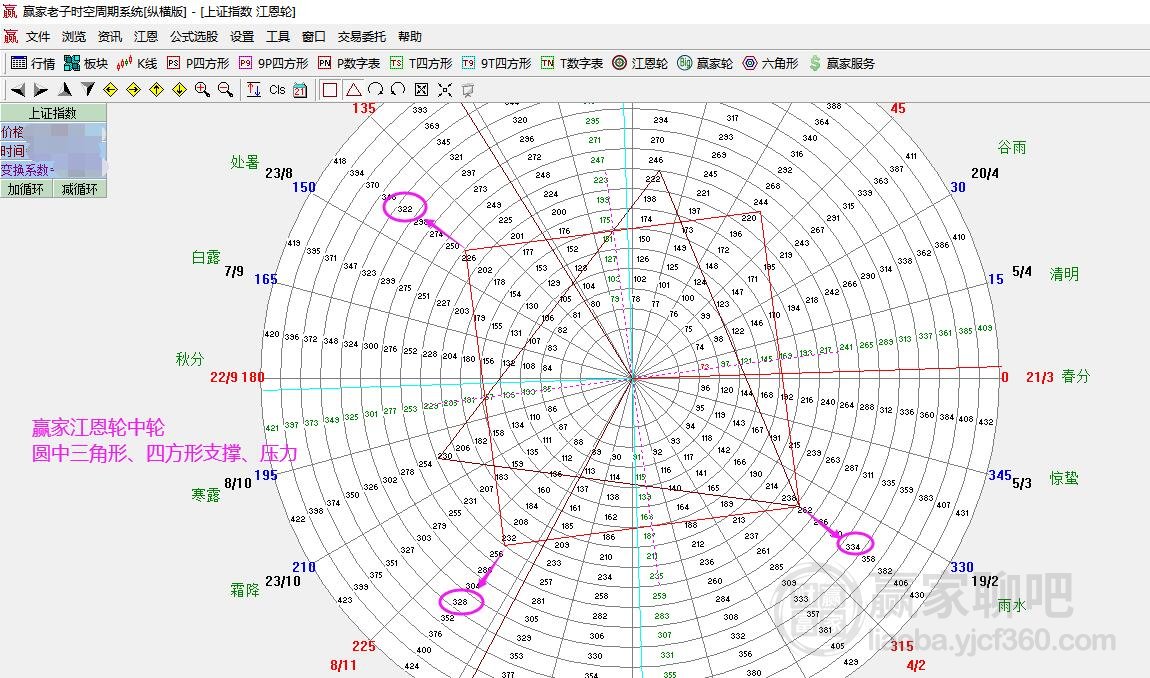Open the 窗口 menu
1150x678 pixels.
[314, 37]
